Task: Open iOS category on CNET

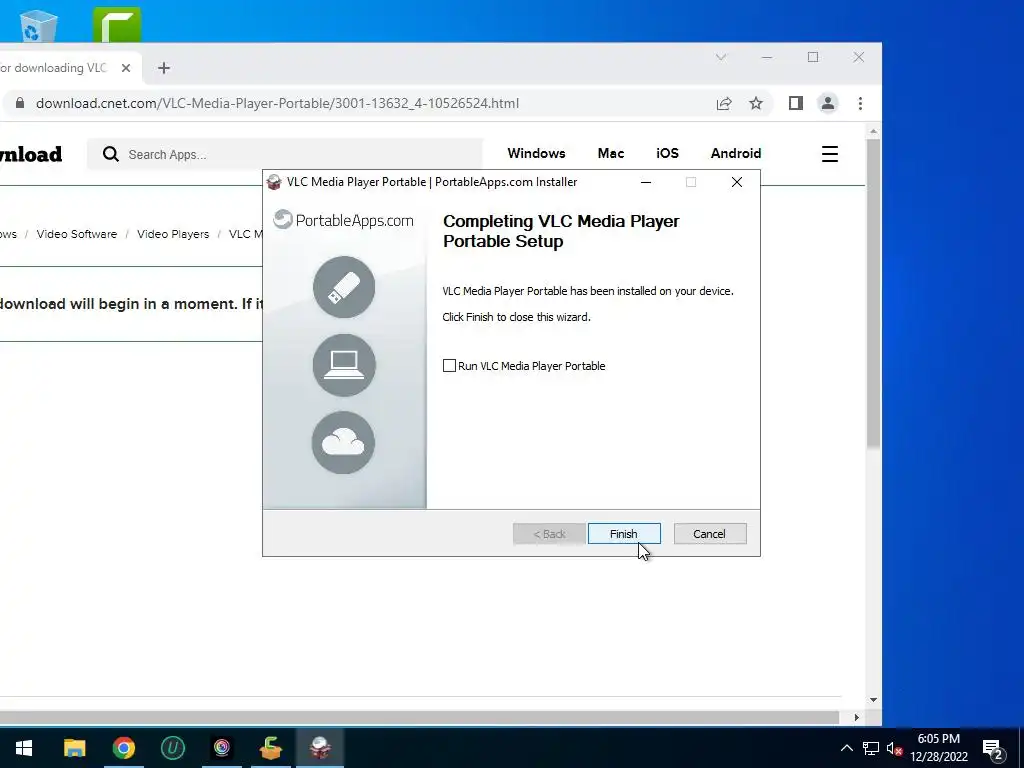Action: [667, 153]
